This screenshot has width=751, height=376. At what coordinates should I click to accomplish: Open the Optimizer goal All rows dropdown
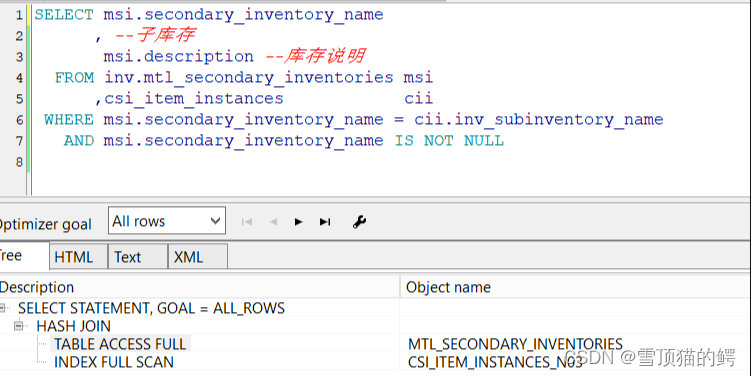167,221
